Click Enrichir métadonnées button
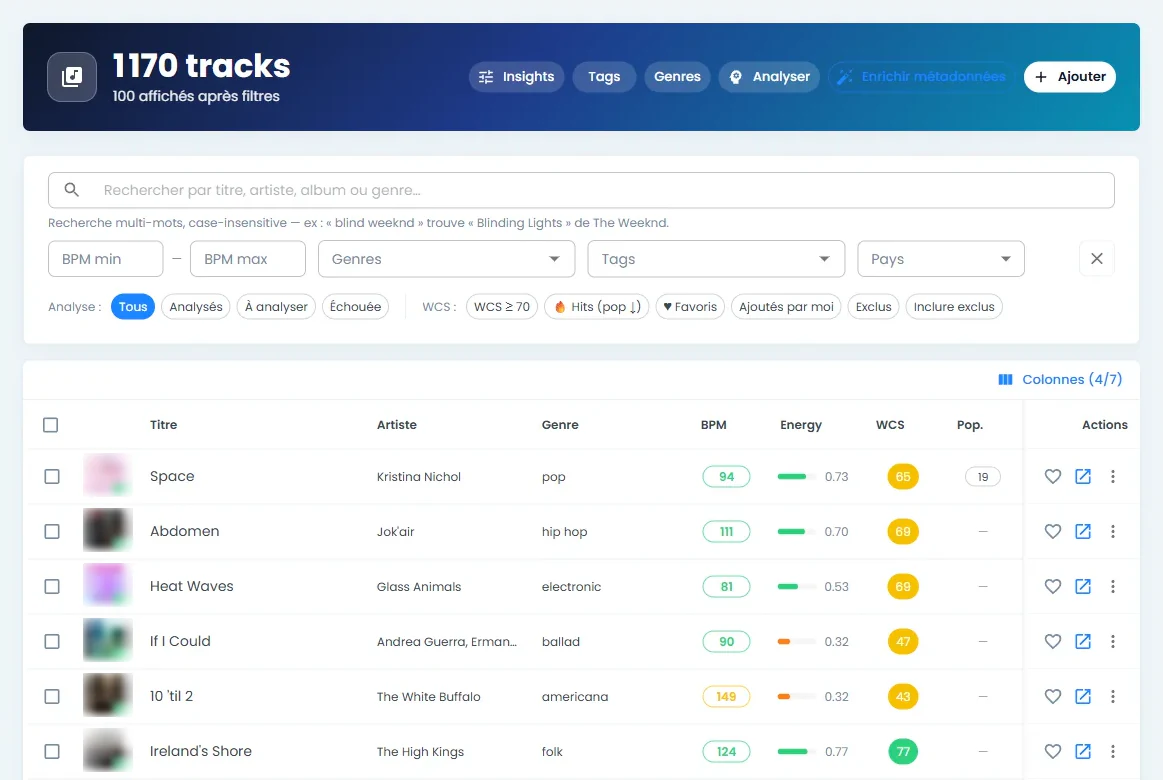 (x=920, y=77)
